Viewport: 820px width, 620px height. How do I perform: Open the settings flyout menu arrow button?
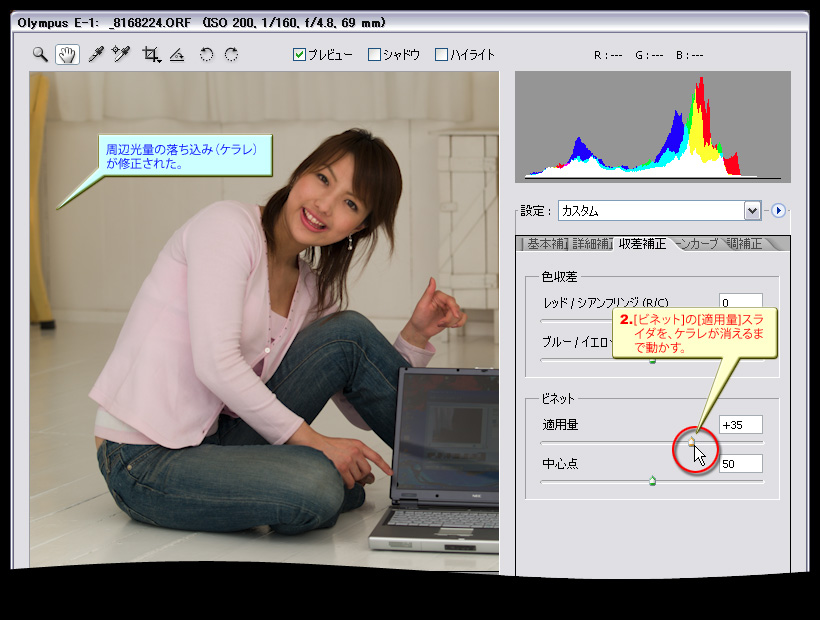779,210
